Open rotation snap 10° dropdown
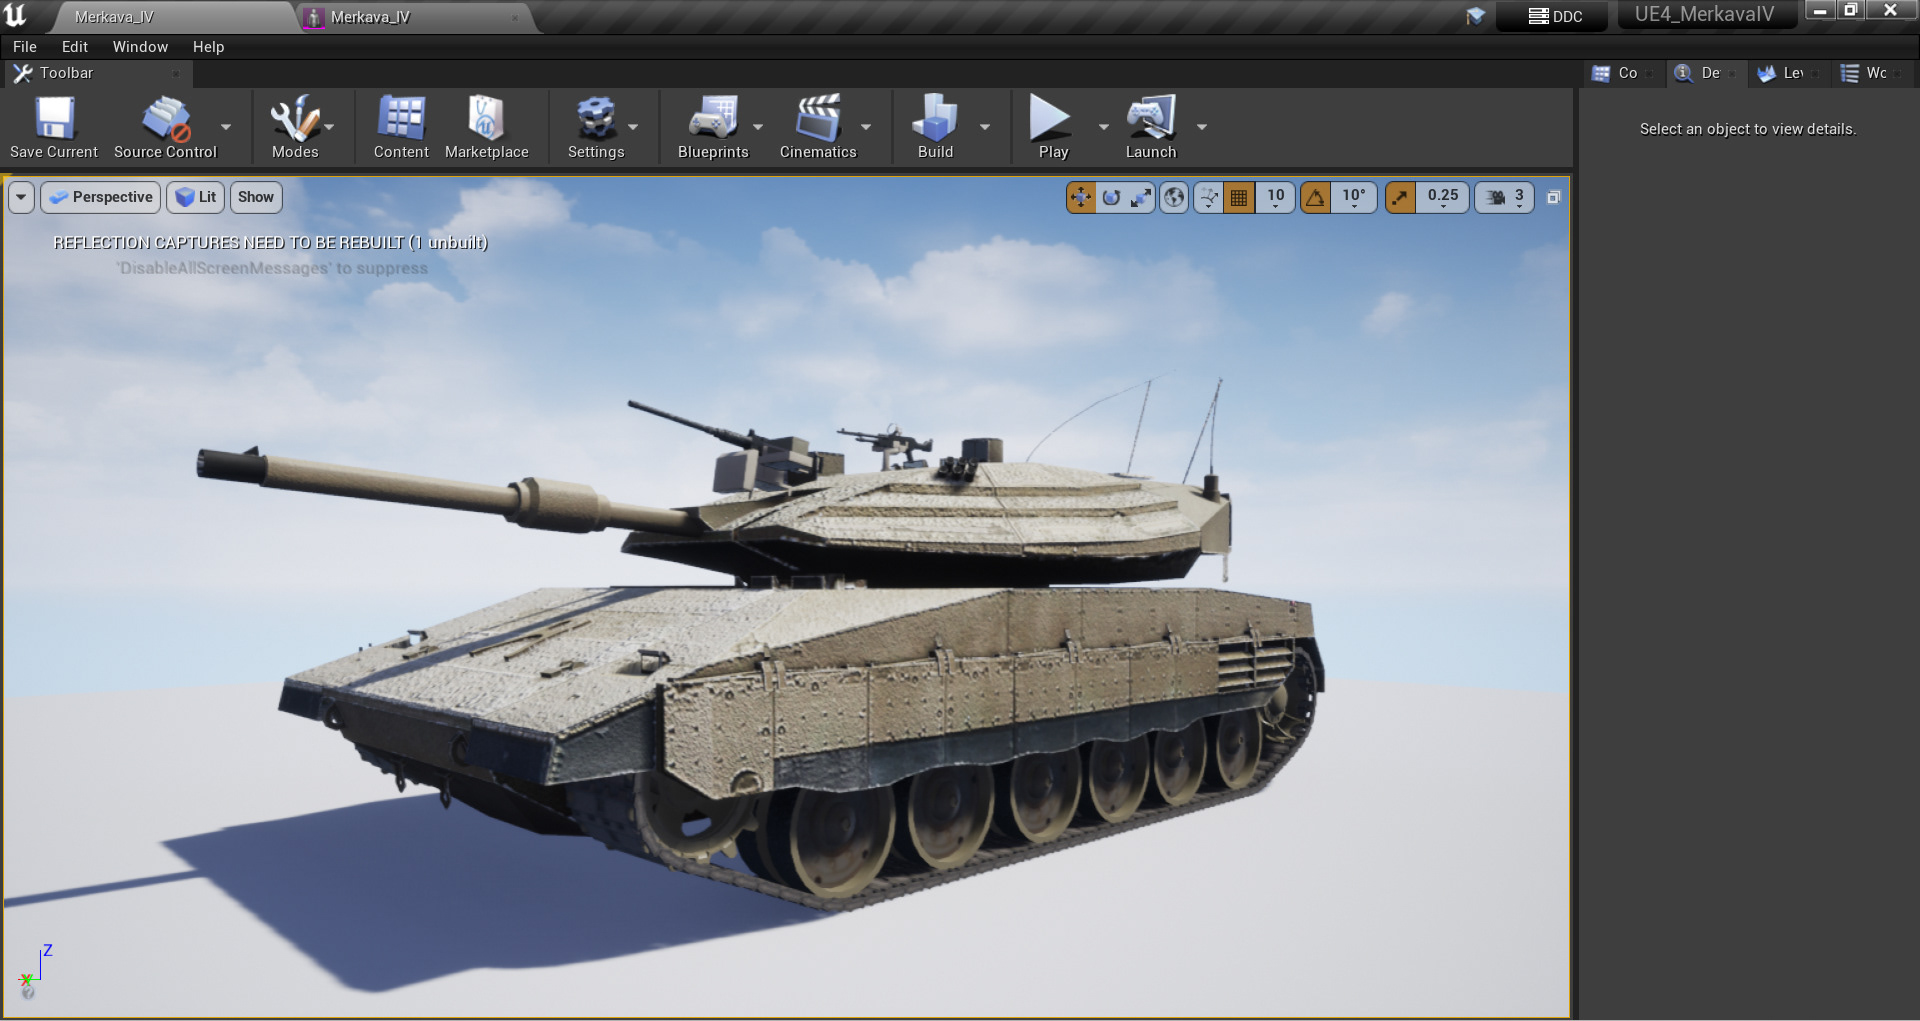The image size is (1920, 1021). pyautogui.click(x=1354, y=198)
